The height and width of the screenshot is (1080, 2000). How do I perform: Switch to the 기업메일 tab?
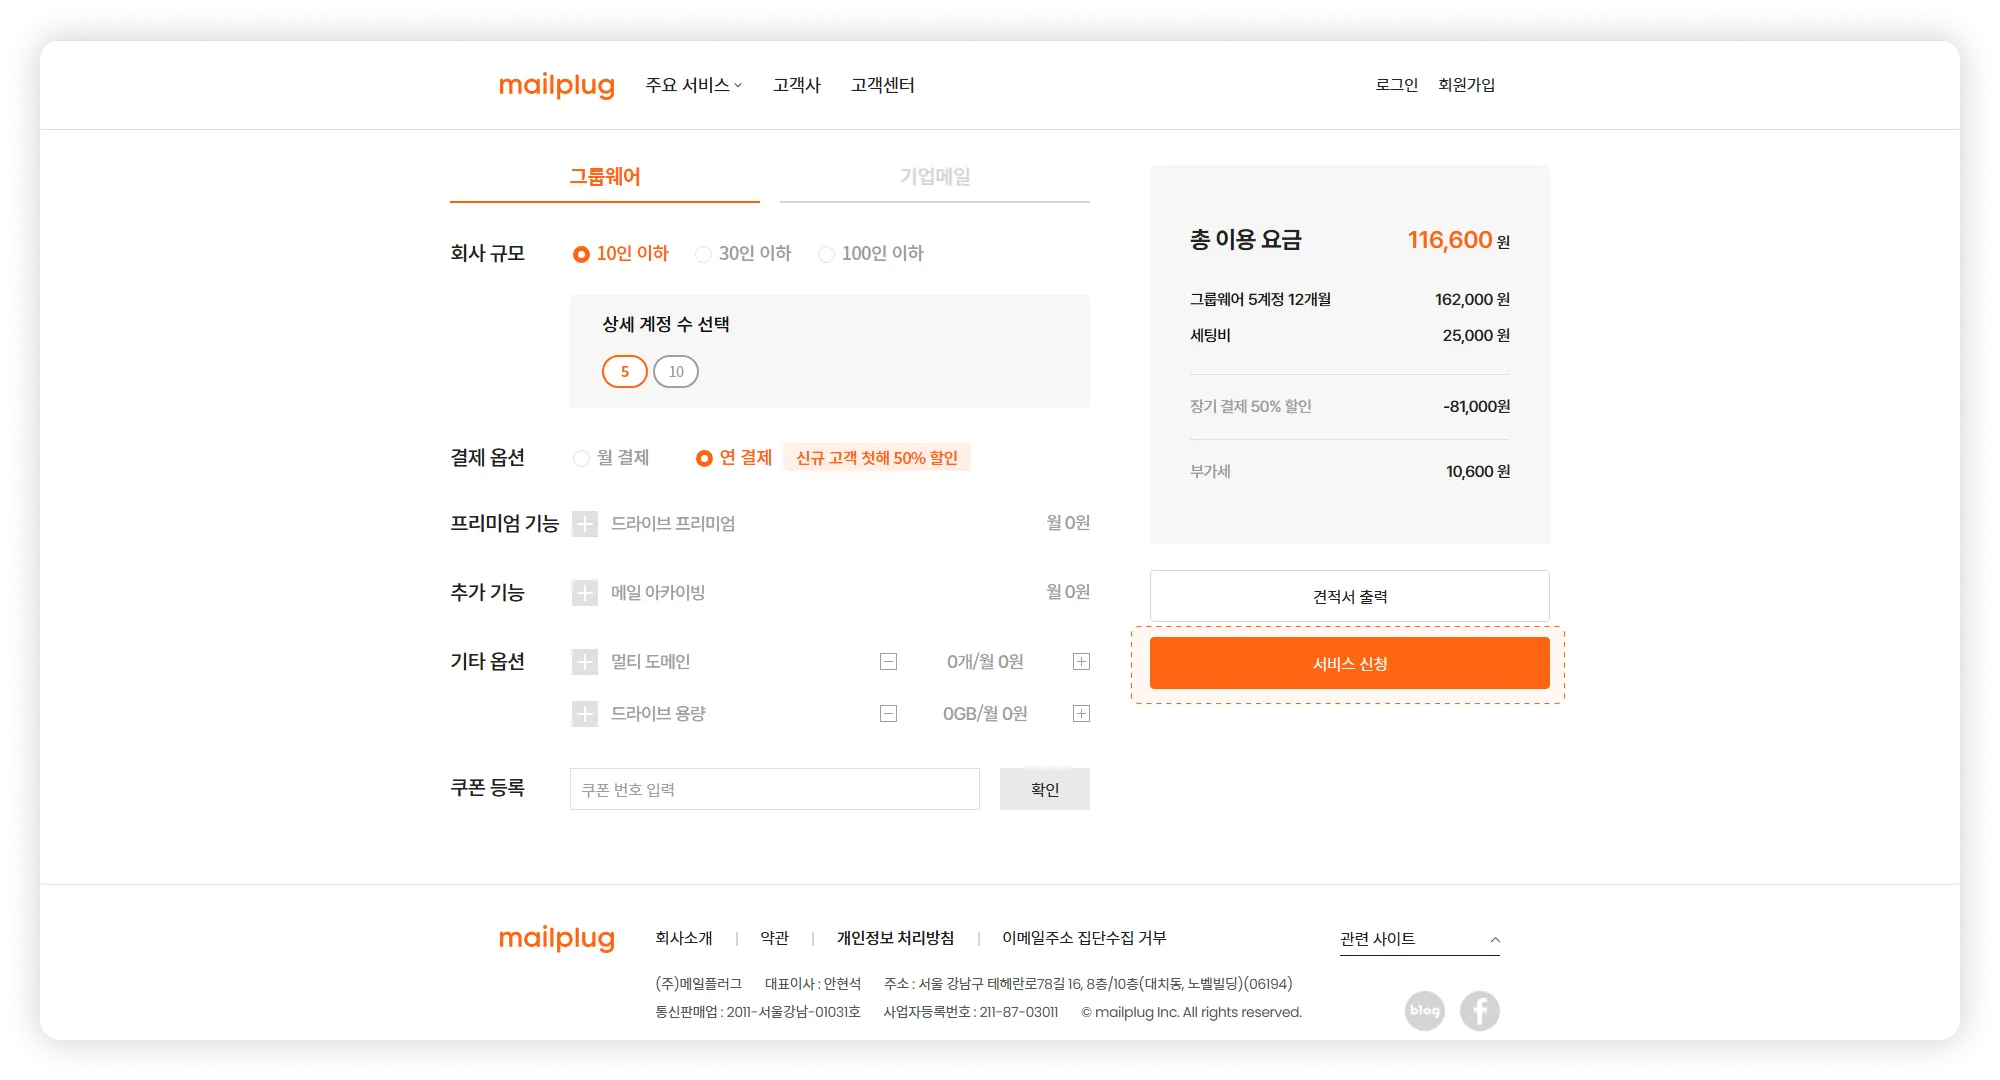click(934, 177)
